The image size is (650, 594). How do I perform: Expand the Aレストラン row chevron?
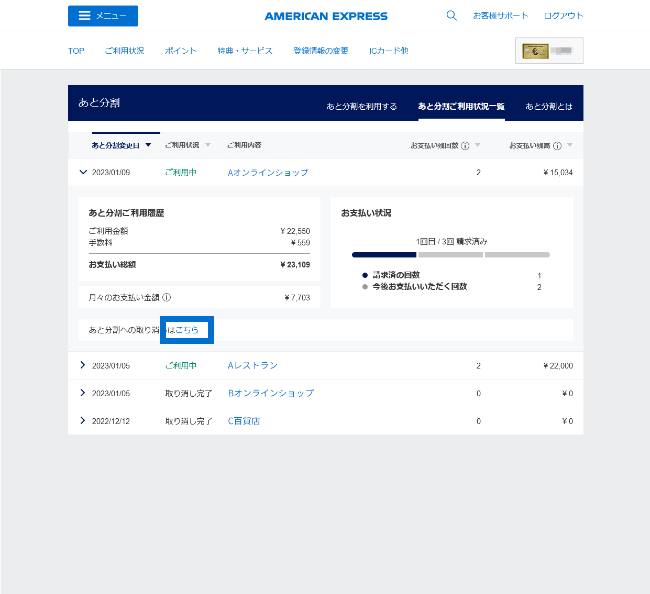(x=83, y=366)
